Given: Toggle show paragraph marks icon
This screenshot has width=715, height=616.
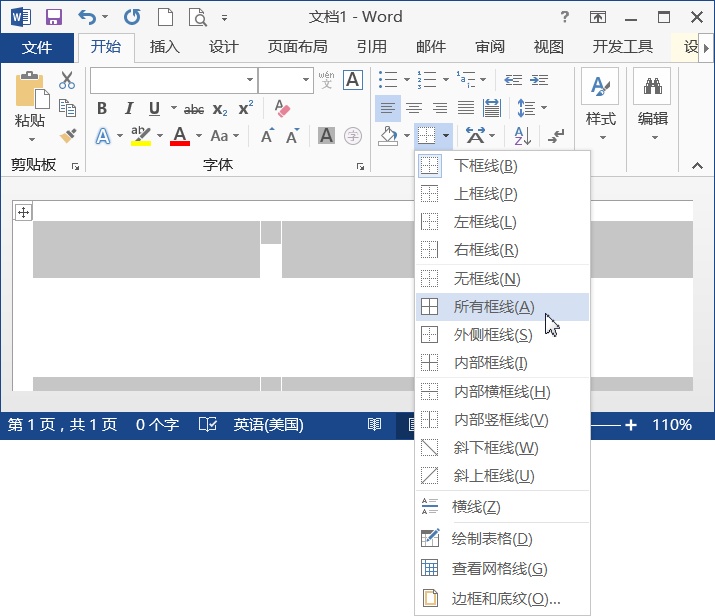Looking at the screenshot, I should point(556,135).
